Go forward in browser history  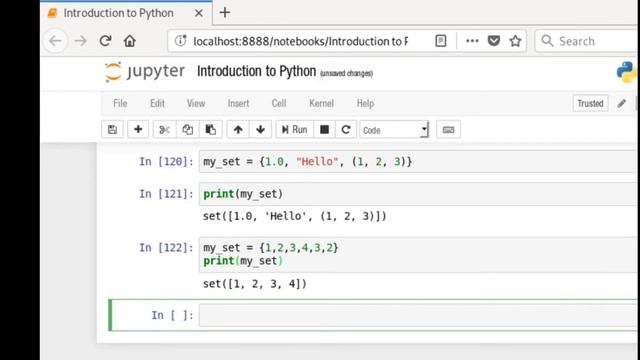80,41
